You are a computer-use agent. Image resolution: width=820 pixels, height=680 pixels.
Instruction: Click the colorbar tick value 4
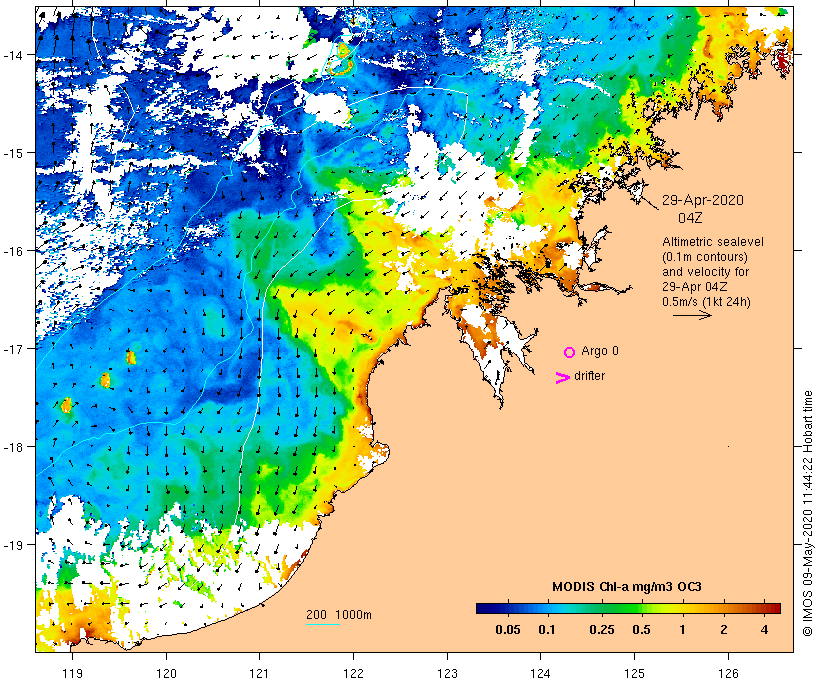click(764, 629)
